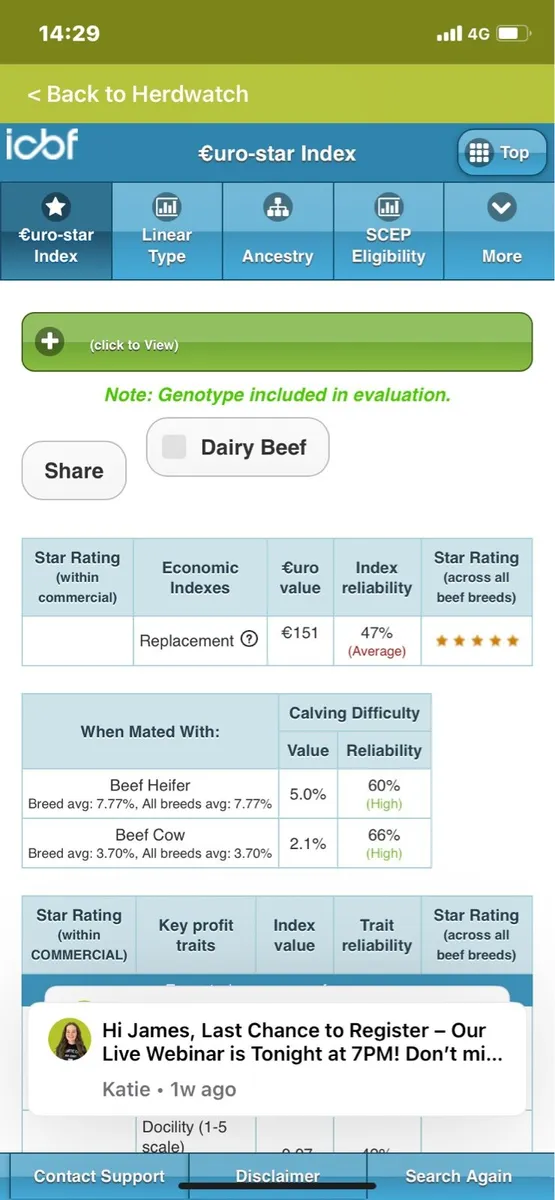Go Back to Herdwatch
Image resolution: width=555 pixels, height=1200 pixels.
coord(137,94)
